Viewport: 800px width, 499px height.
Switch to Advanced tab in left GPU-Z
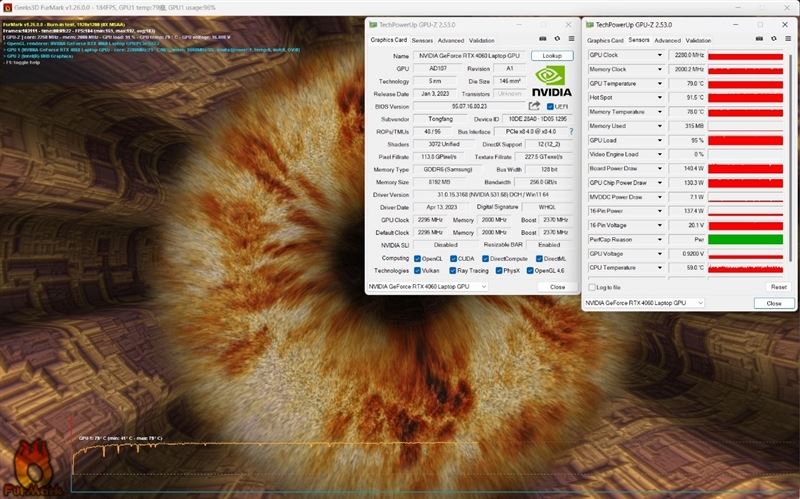[x=451, y=40]
